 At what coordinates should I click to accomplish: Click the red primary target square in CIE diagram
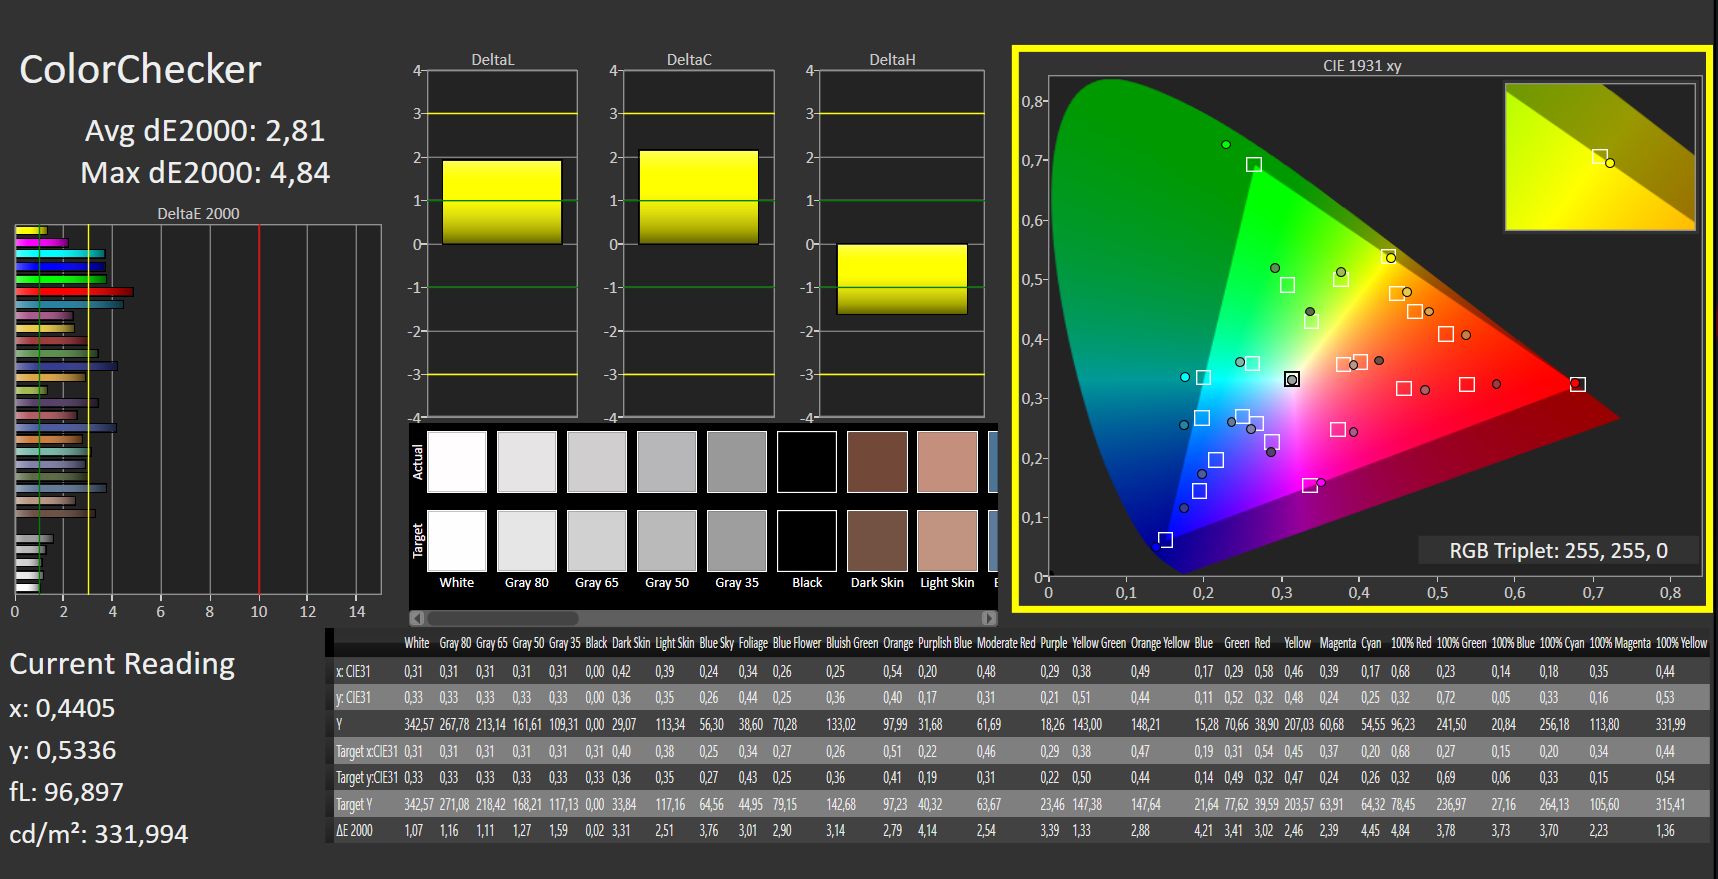[1577, 384]
